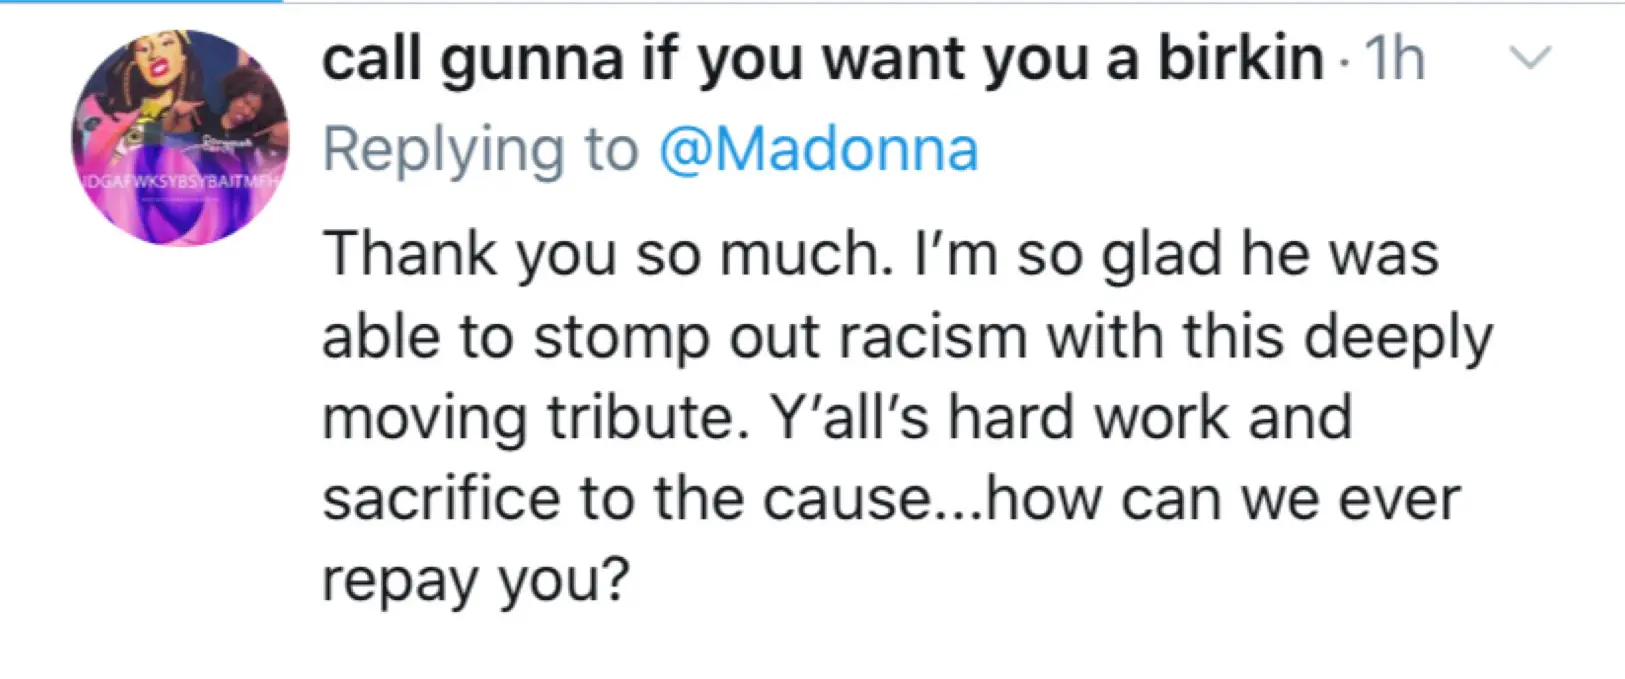This screenshot has width=1625, height=679.
Task: Click the phrase "I'm so glad he was"
Action: click(x=1177, y=253)
